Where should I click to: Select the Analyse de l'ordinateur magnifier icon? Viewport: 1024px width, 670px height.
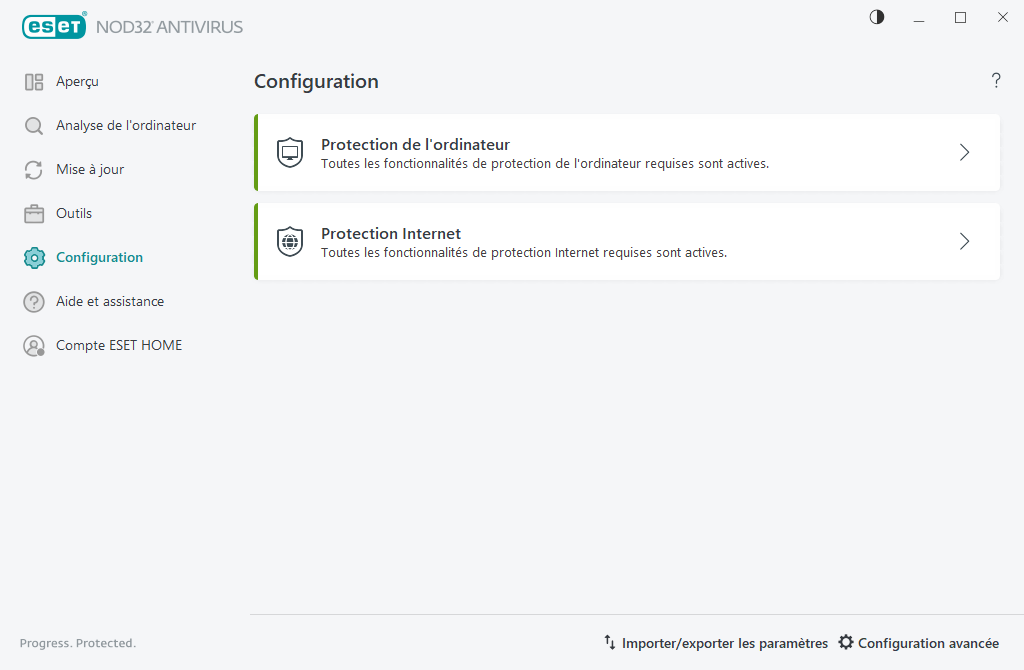pos(35,125)
